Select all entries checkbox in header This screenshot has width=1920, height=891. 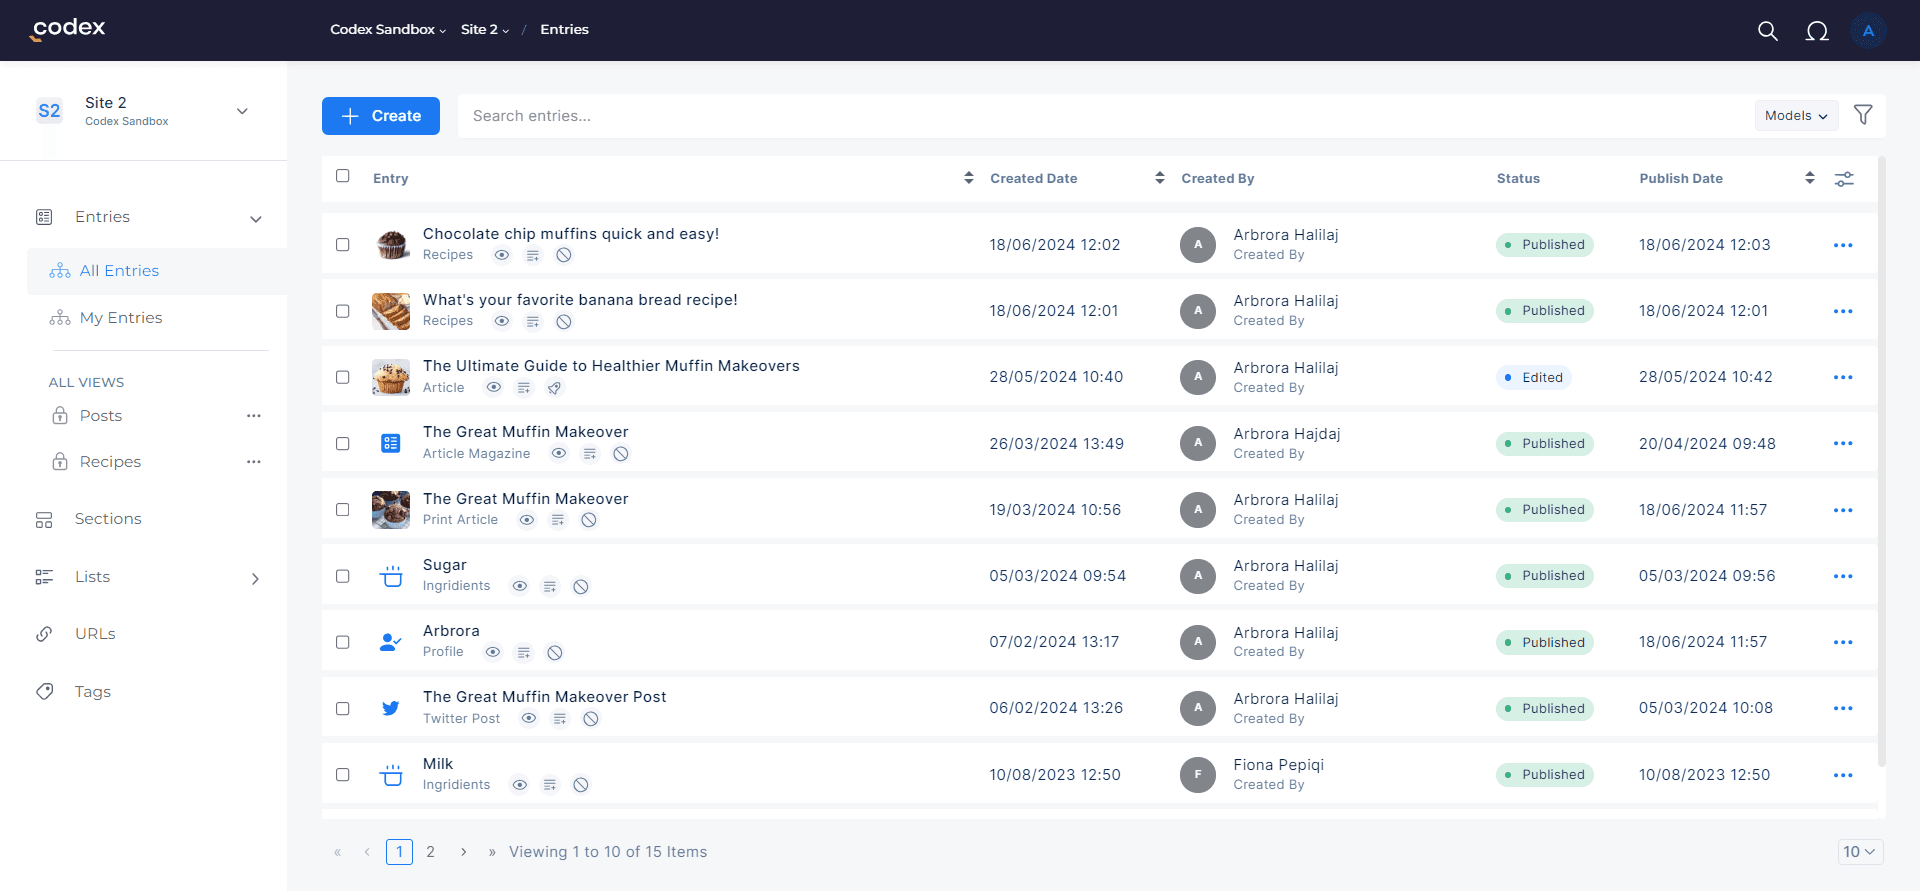point(343,176)
